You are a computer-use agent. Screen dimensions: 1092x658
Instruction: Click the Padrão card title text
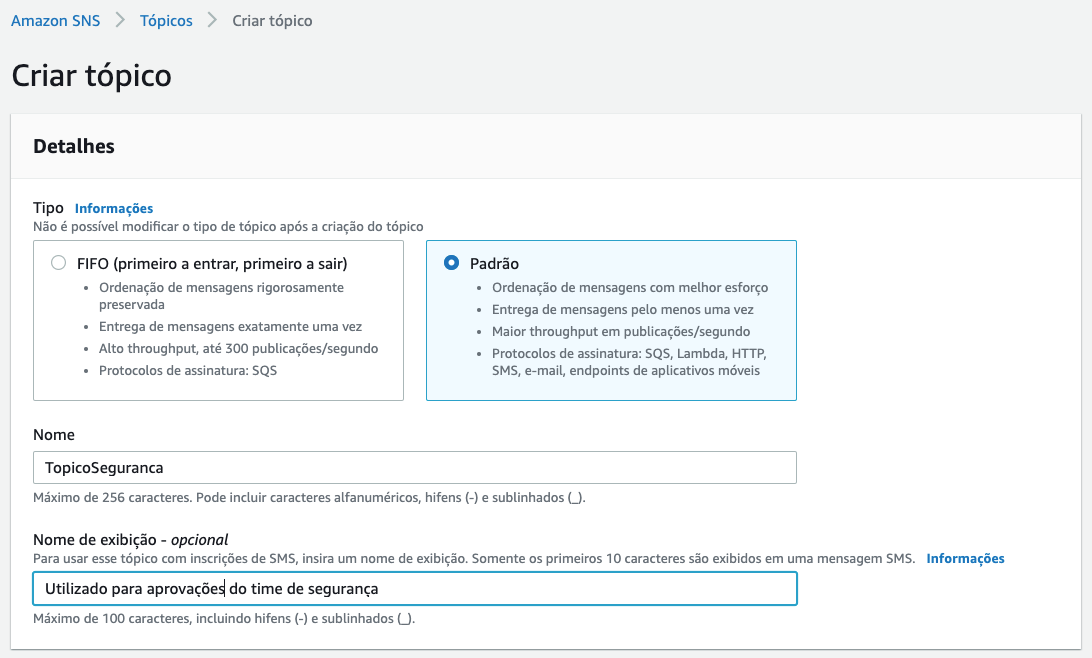[494, 263]
